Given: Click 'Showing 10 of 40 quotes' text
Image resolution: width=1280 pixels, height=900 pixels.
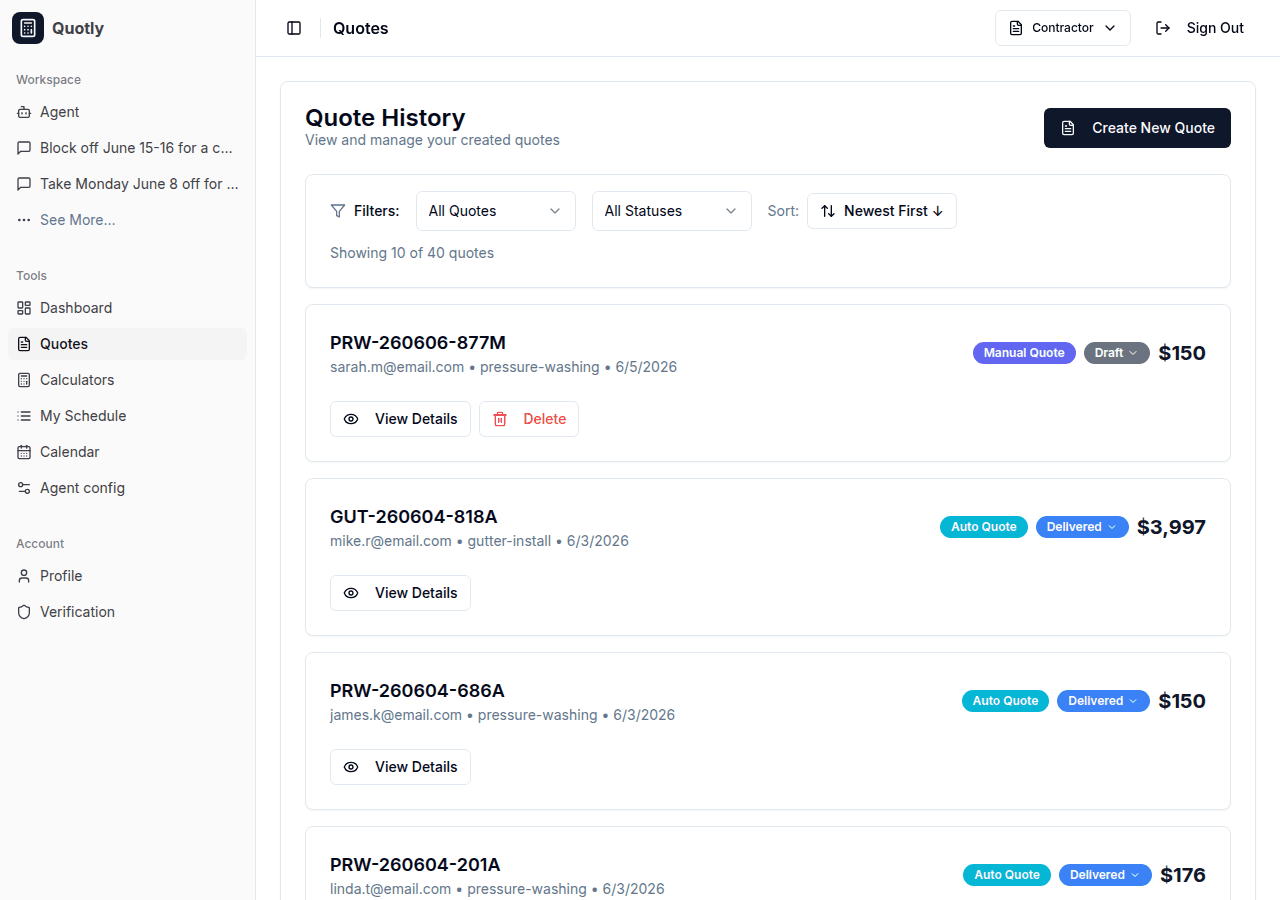Looking at the screenshot, I should [x=412, y=253].
